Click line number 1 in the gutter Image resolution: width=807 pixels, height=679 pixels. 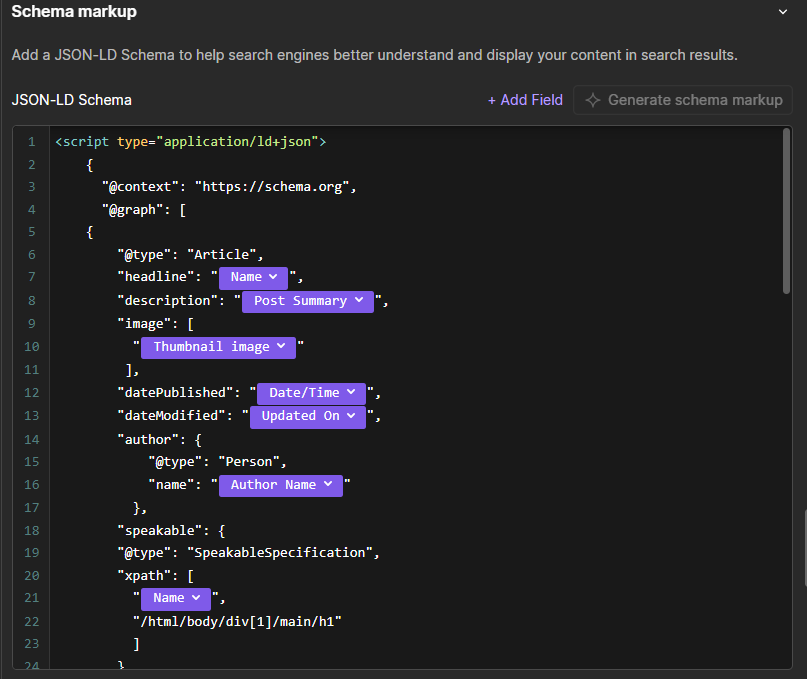pyautogui.click(x=31, y=141)
